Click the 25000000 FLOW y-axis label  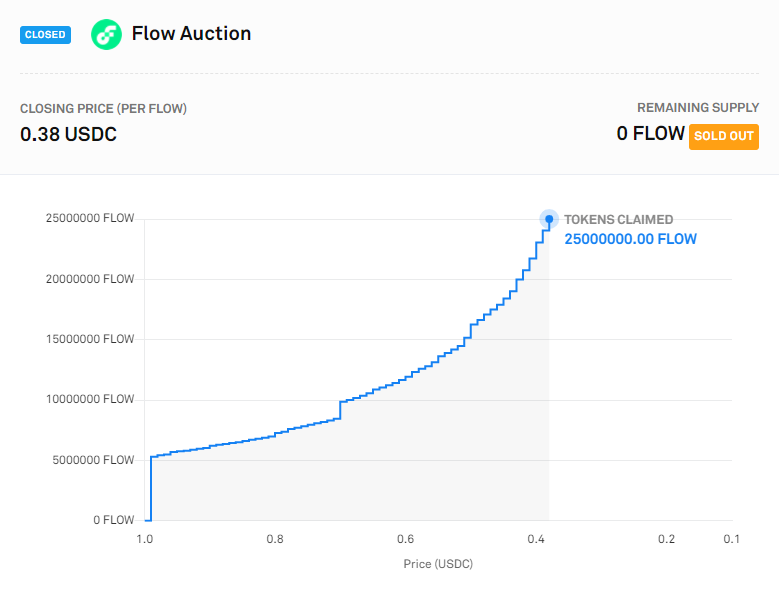tap(90, 219)
